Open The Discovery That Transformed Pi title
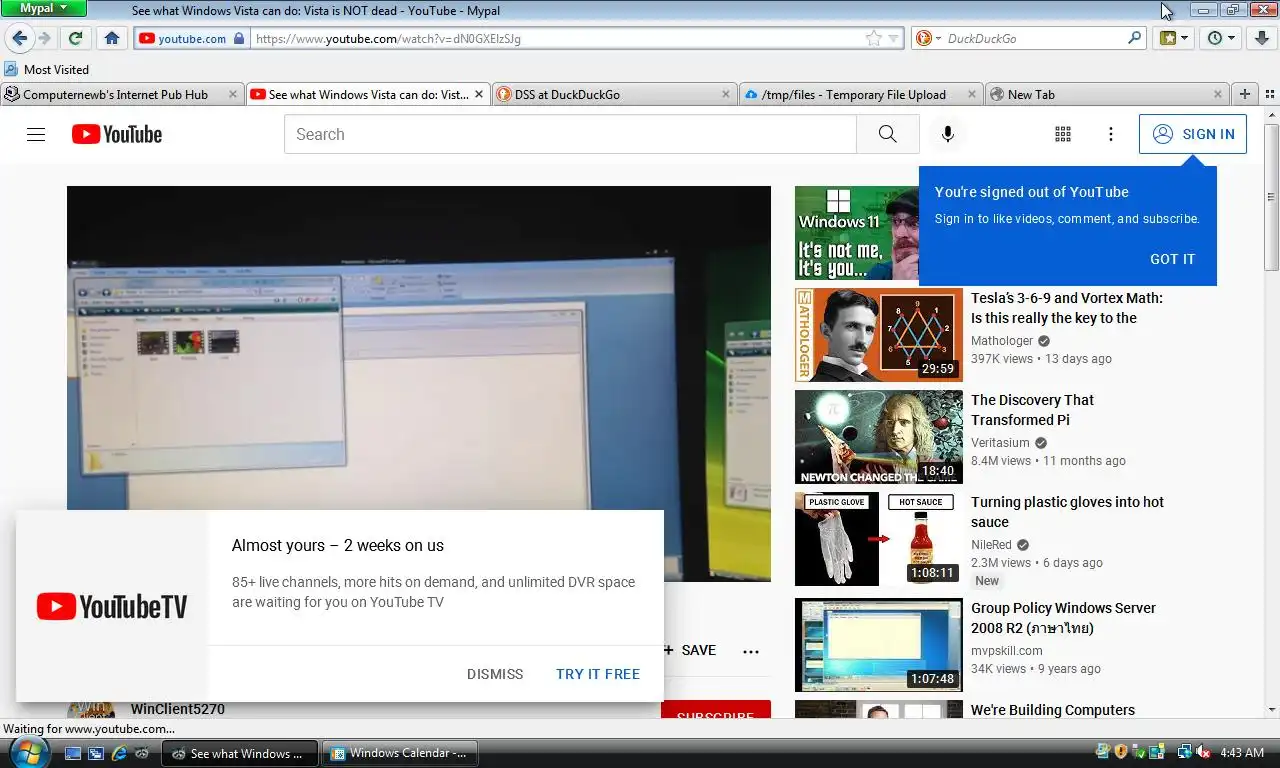1280x768 pixels. (x=1032, y=410)
